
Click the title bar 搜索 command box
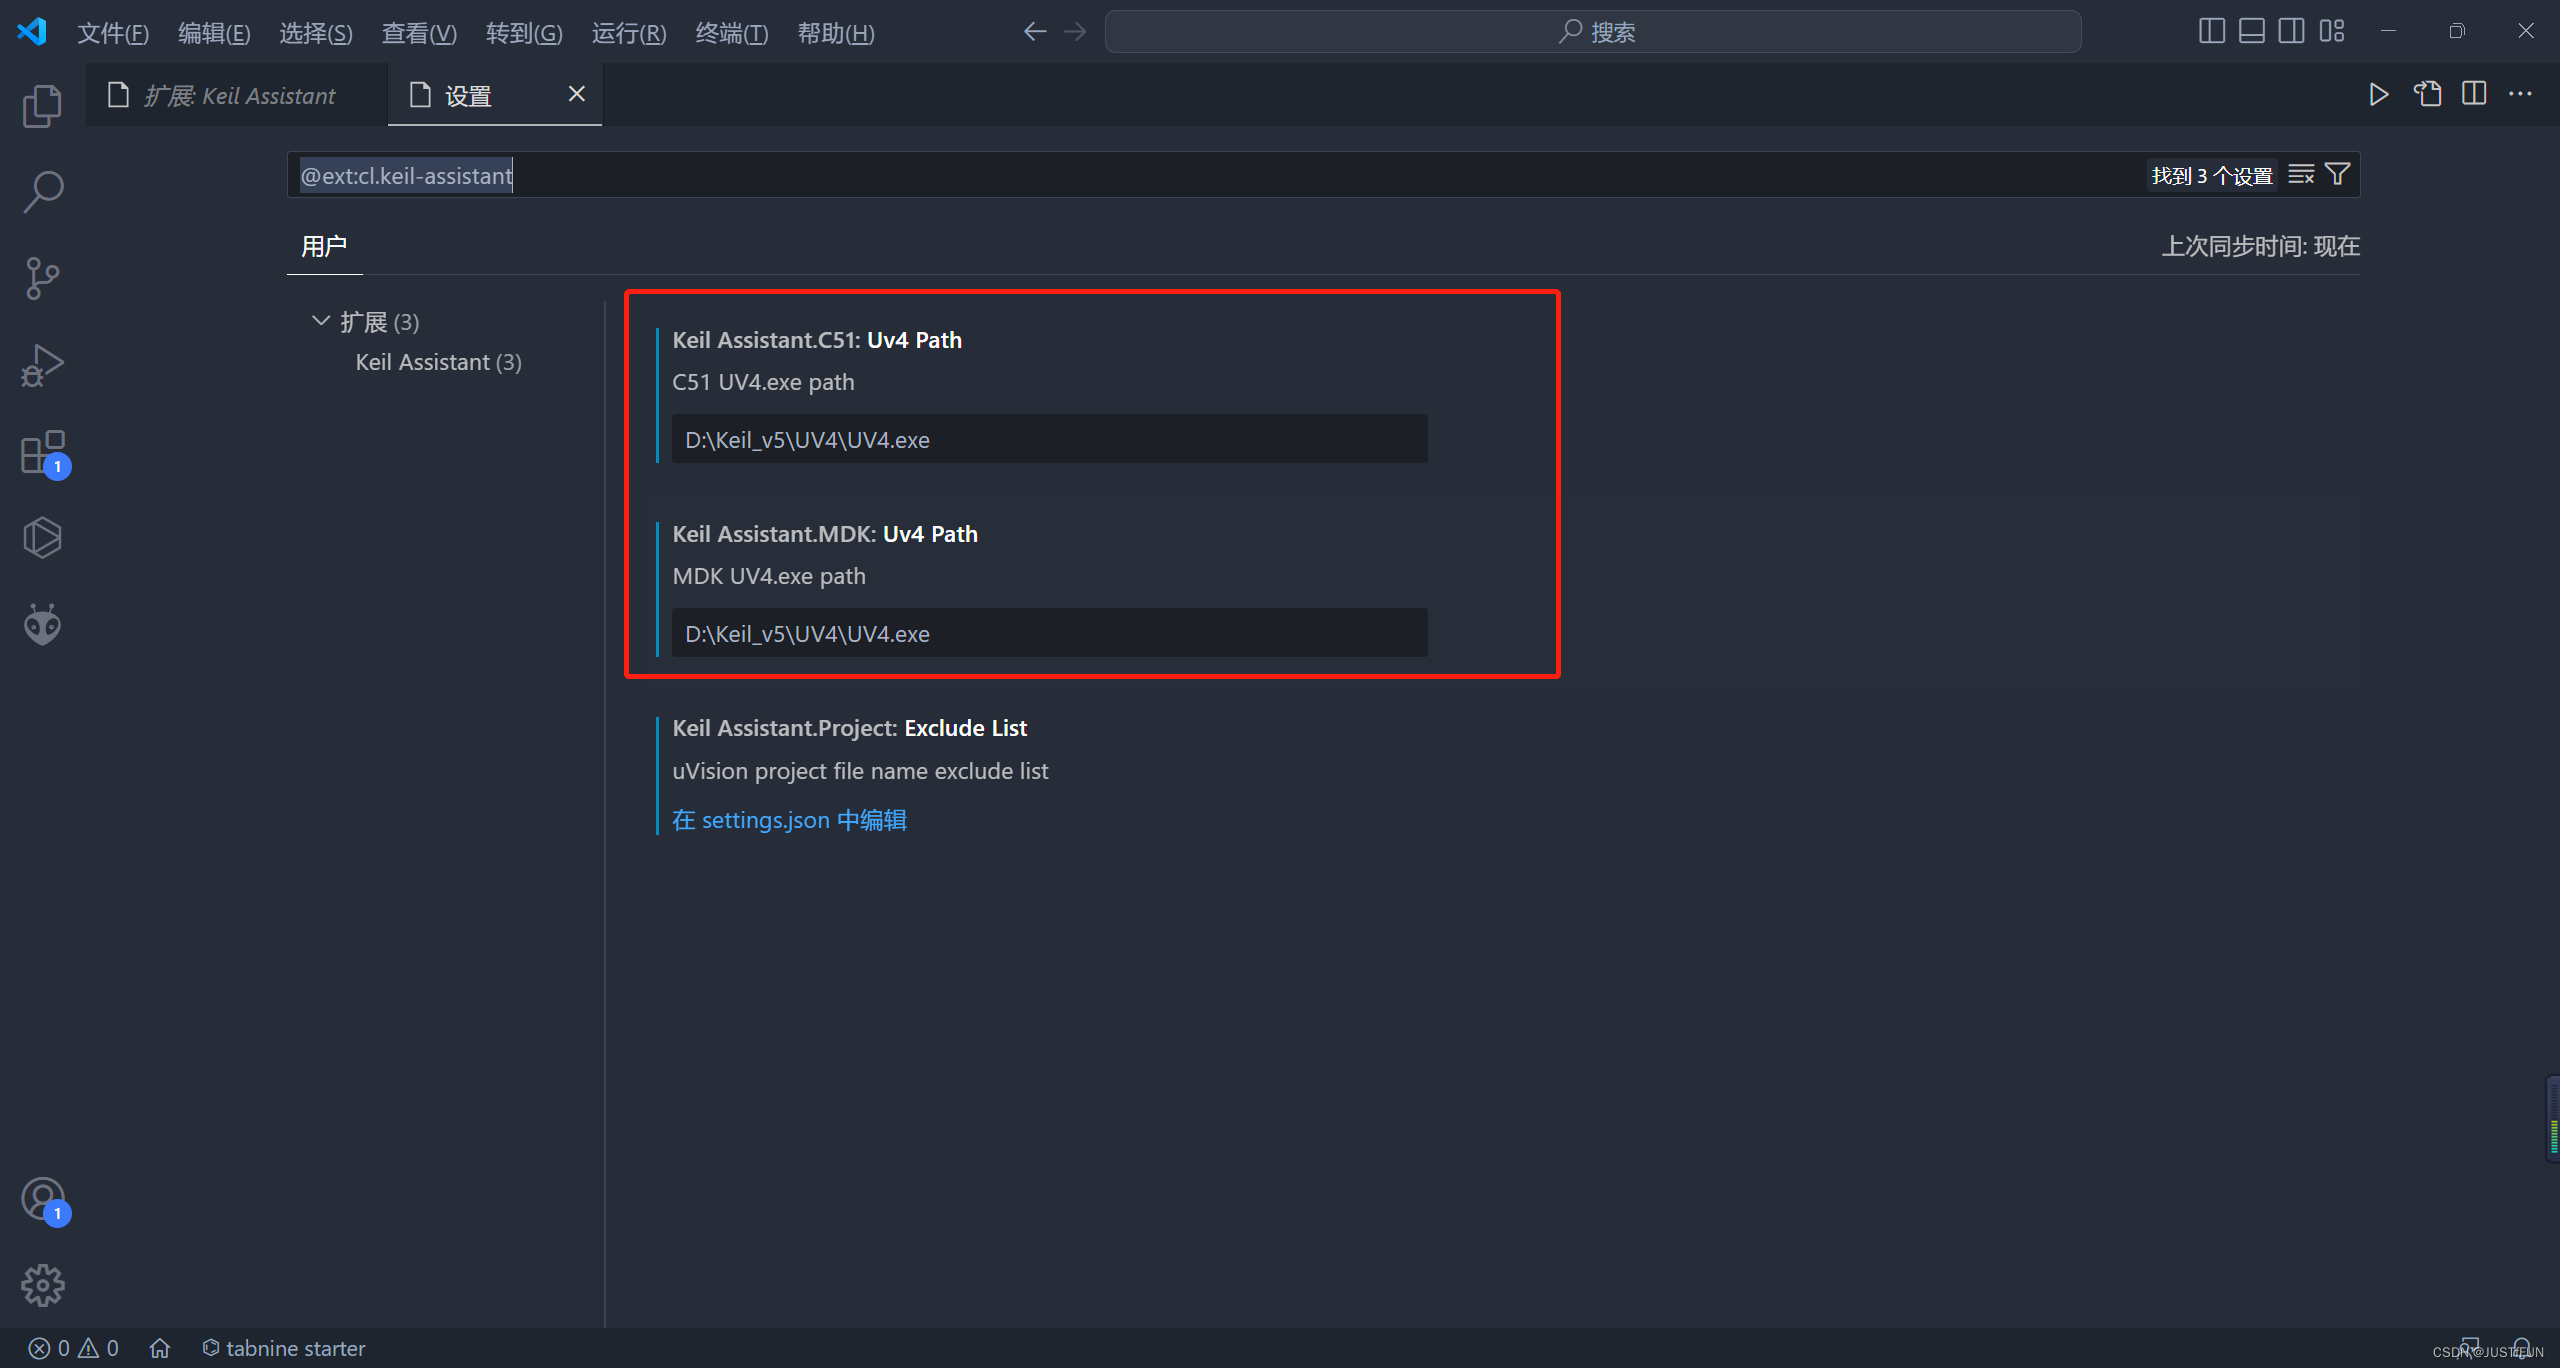[x=1592, y=32]
